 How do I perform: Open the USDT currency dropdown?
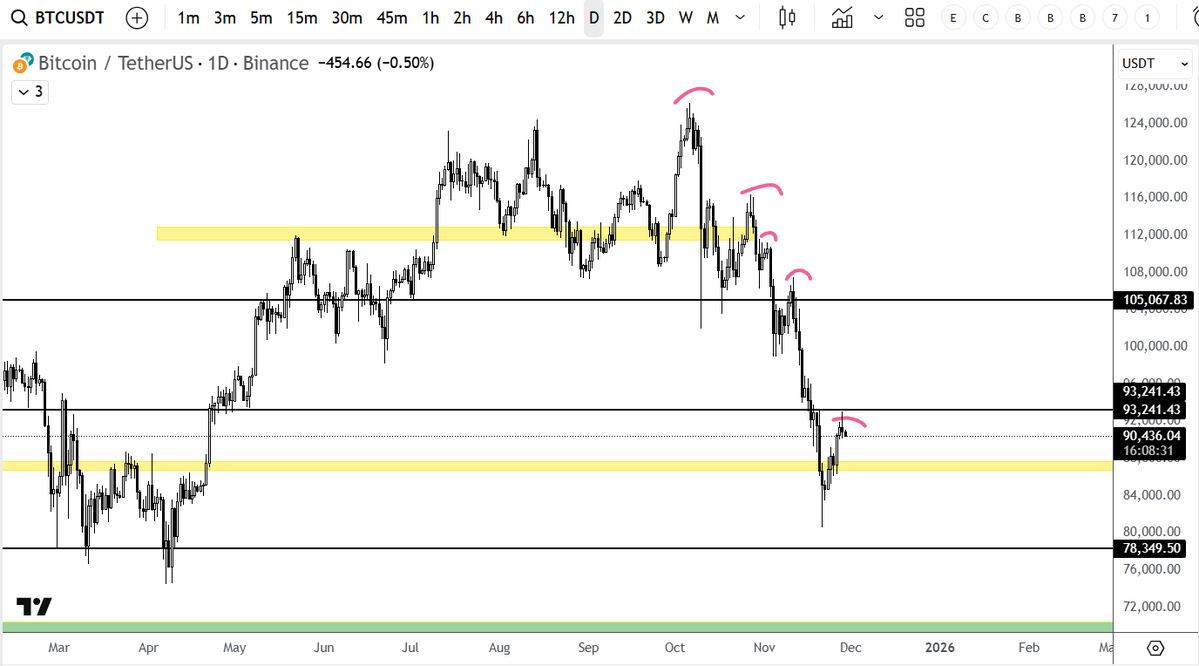click(x=1155, y=63)
